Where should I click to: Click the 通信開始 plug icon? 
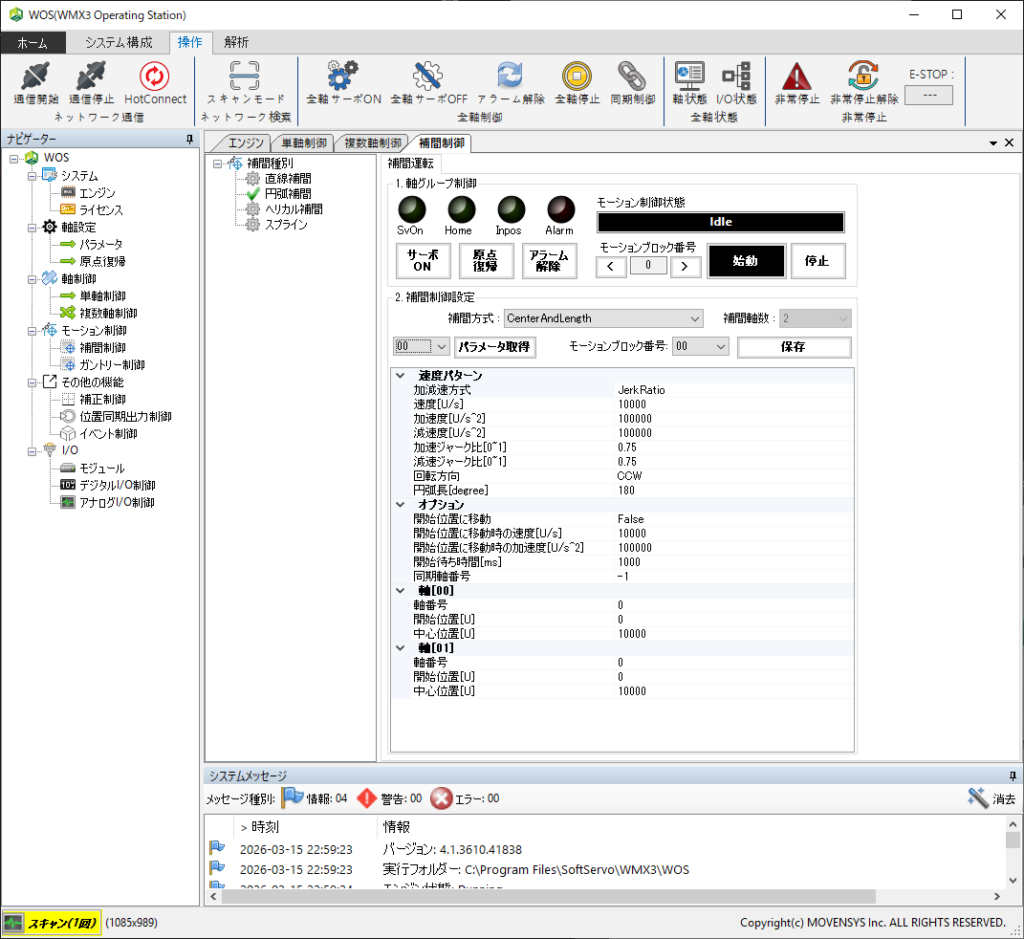(35, 77)
